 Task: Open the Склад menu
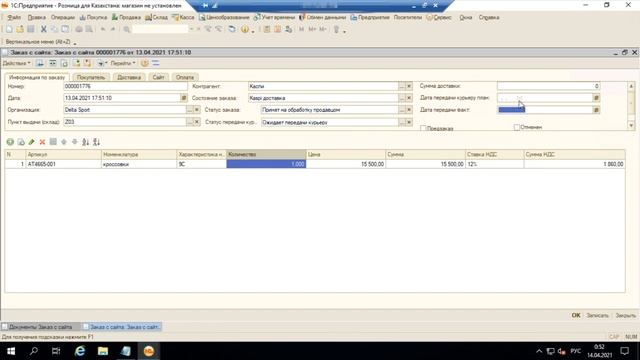pyautogui.click(x=156, y=18)
